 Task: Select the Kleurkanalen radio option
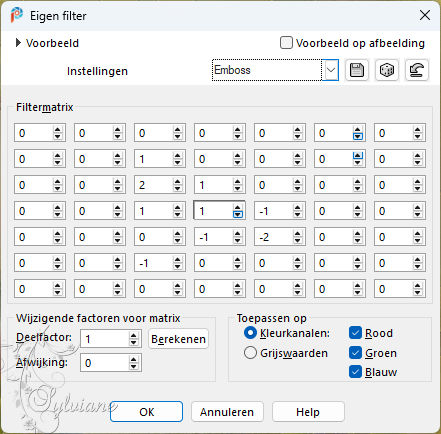click(x=250, y=333)
